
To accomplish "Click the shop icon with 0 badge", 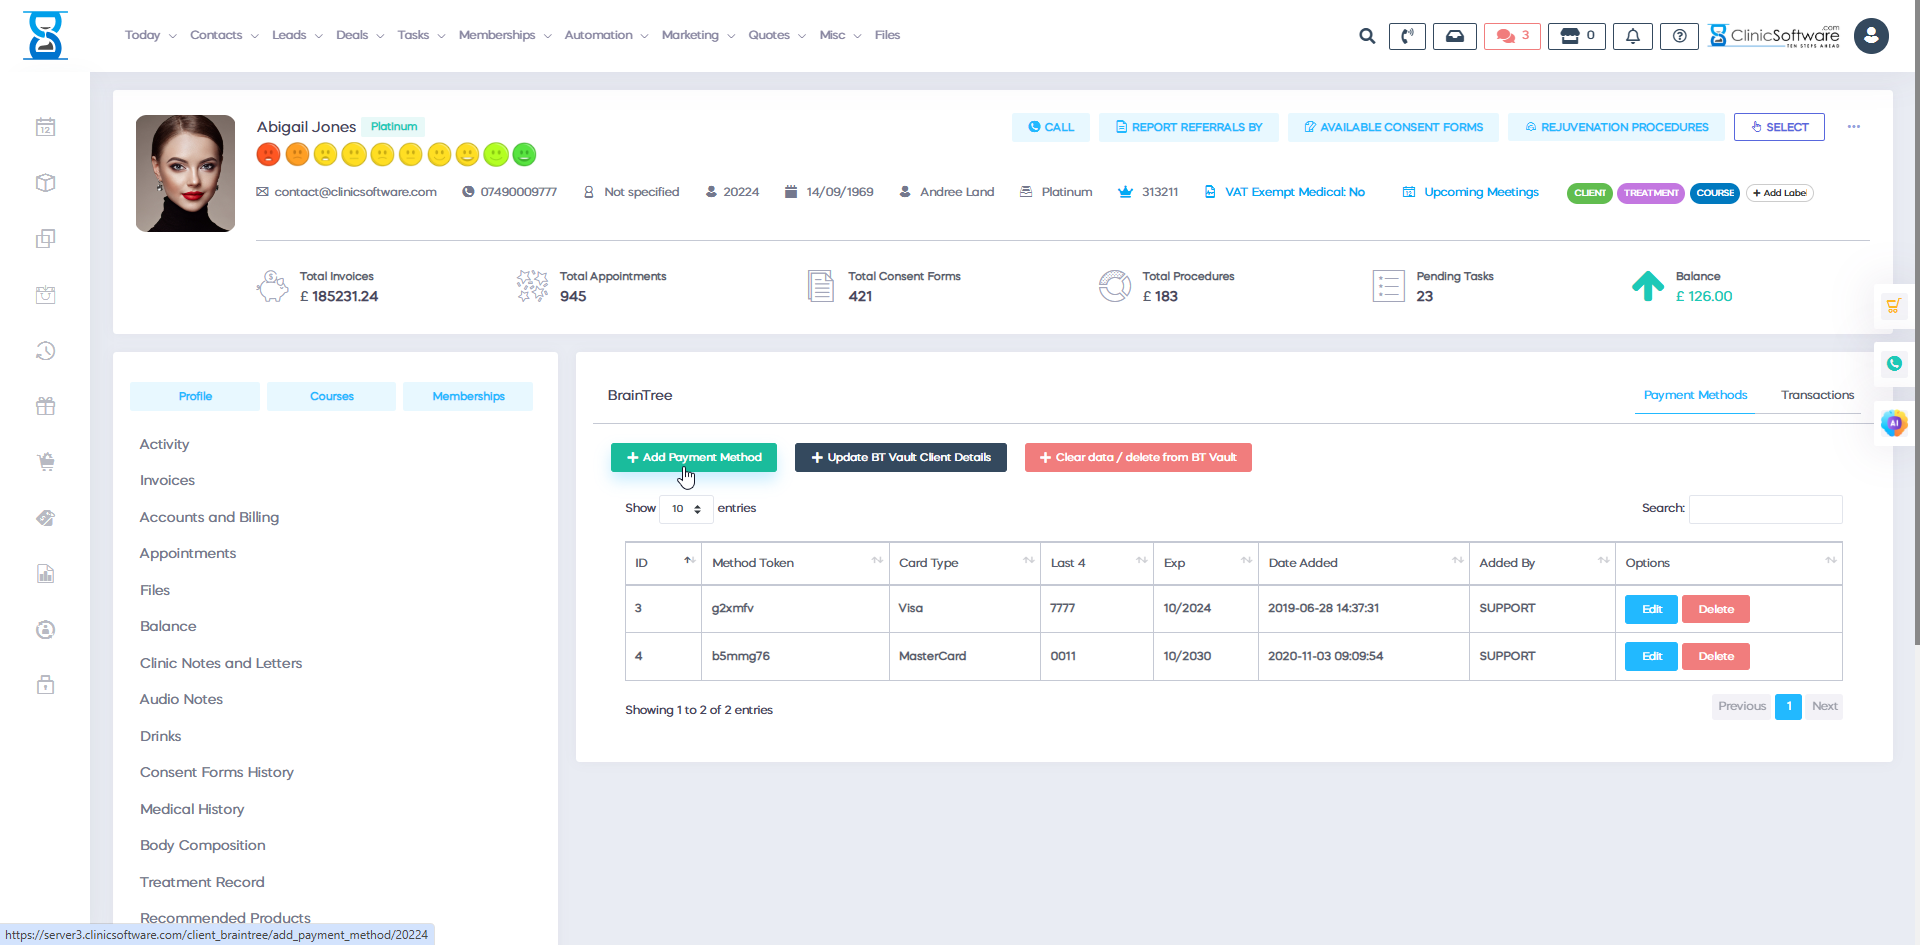I will pos(1576,35).
